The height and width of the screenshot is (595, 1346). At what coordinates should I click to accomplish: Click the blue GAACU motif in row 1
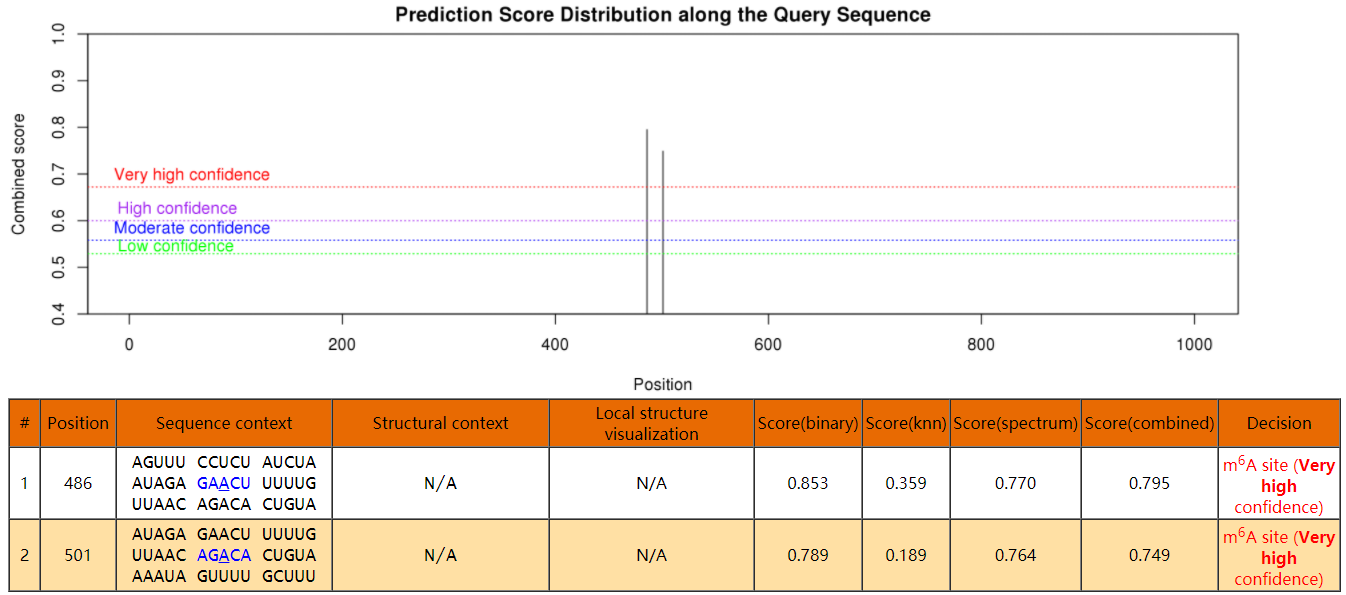click(224, 482)
